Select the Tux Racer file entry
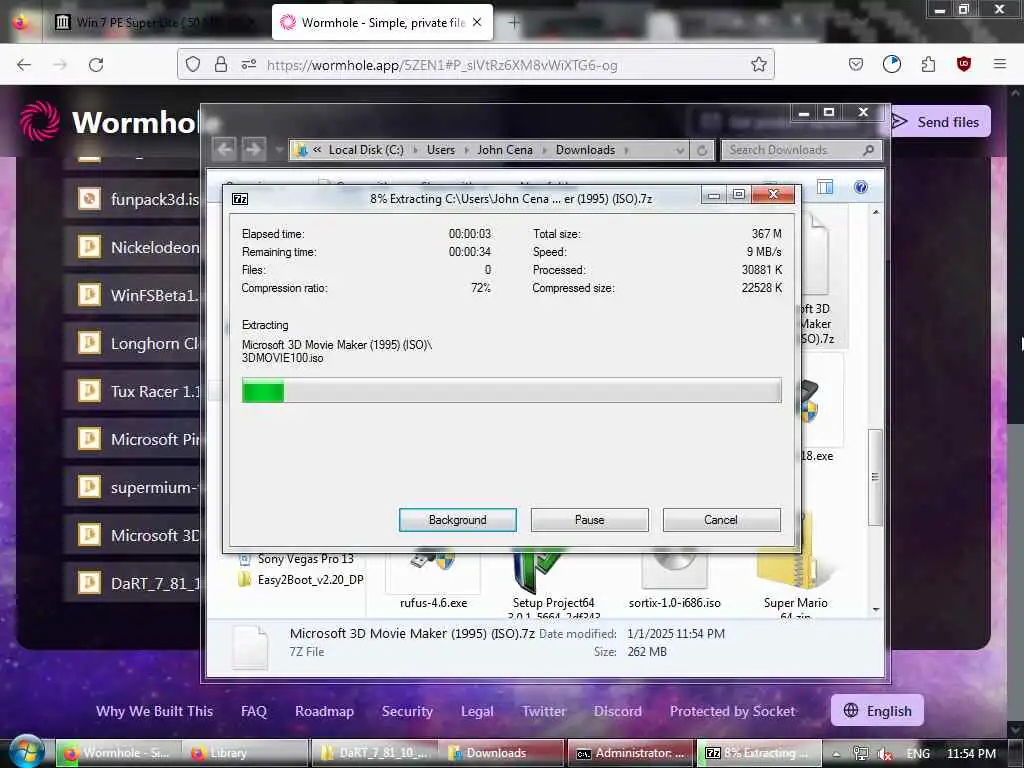The image size is (1024, 768). click(133, 391)
